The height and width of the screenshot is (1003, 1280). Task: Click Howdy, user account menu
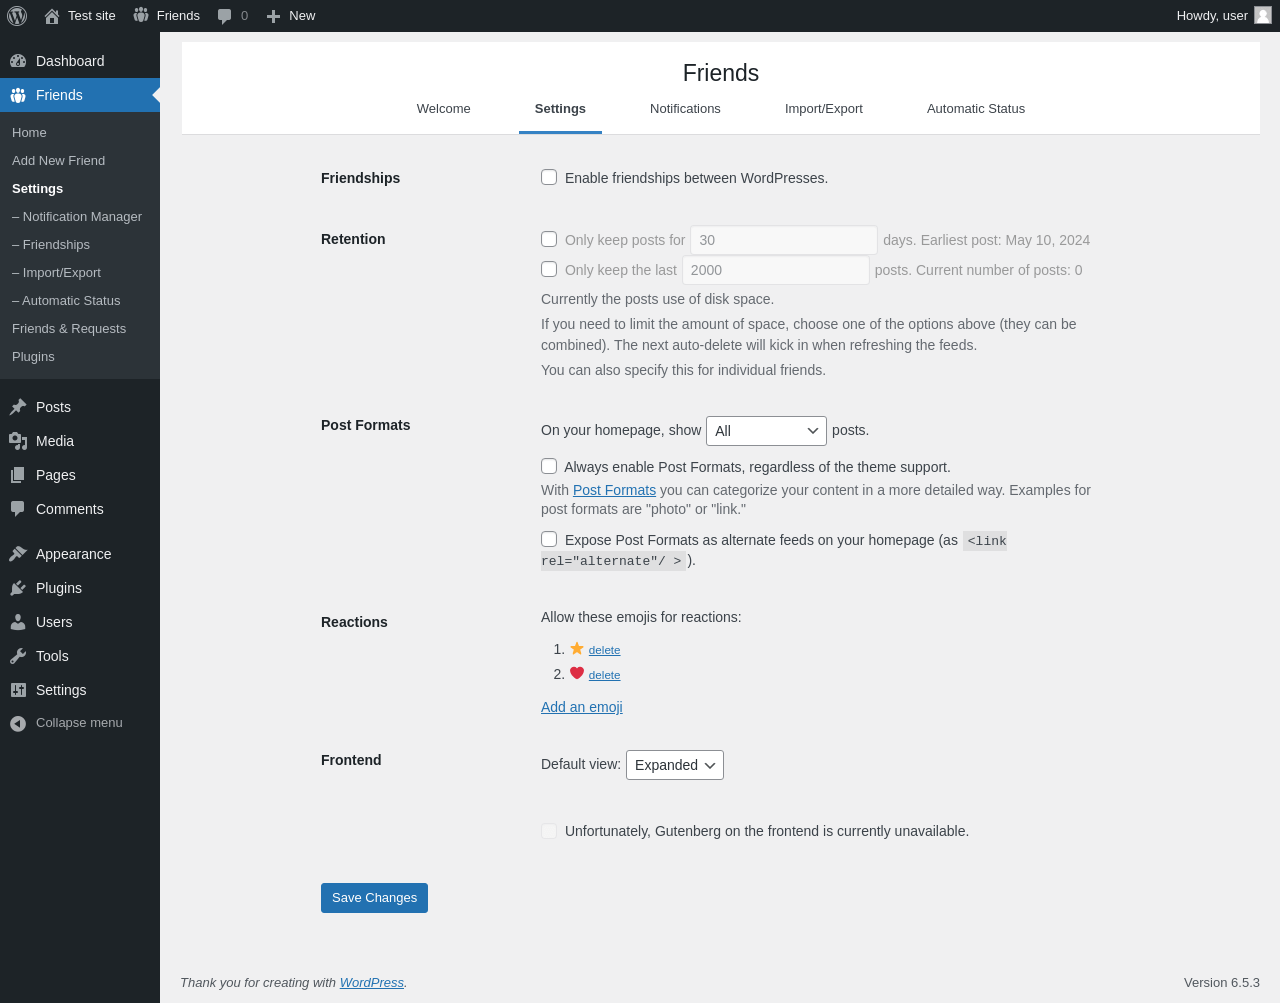pyautogui.click(x=1224, y=16)
